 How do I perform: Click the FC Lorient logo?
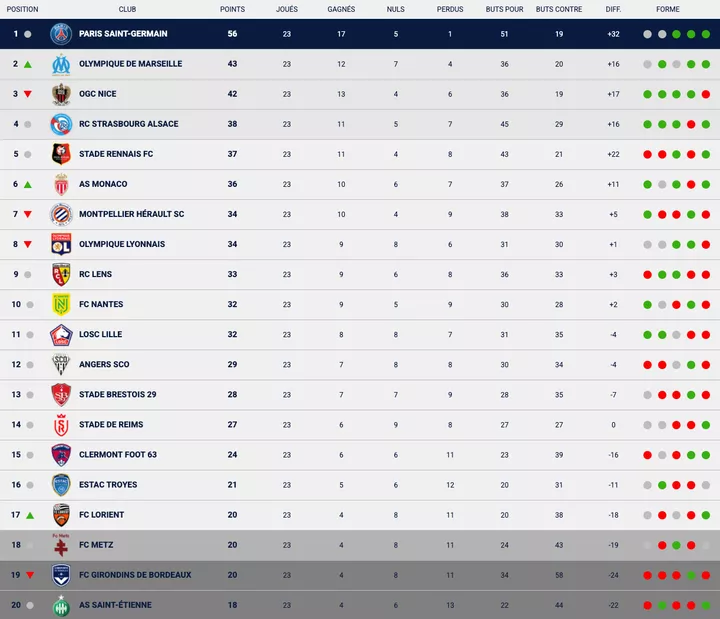61,515
